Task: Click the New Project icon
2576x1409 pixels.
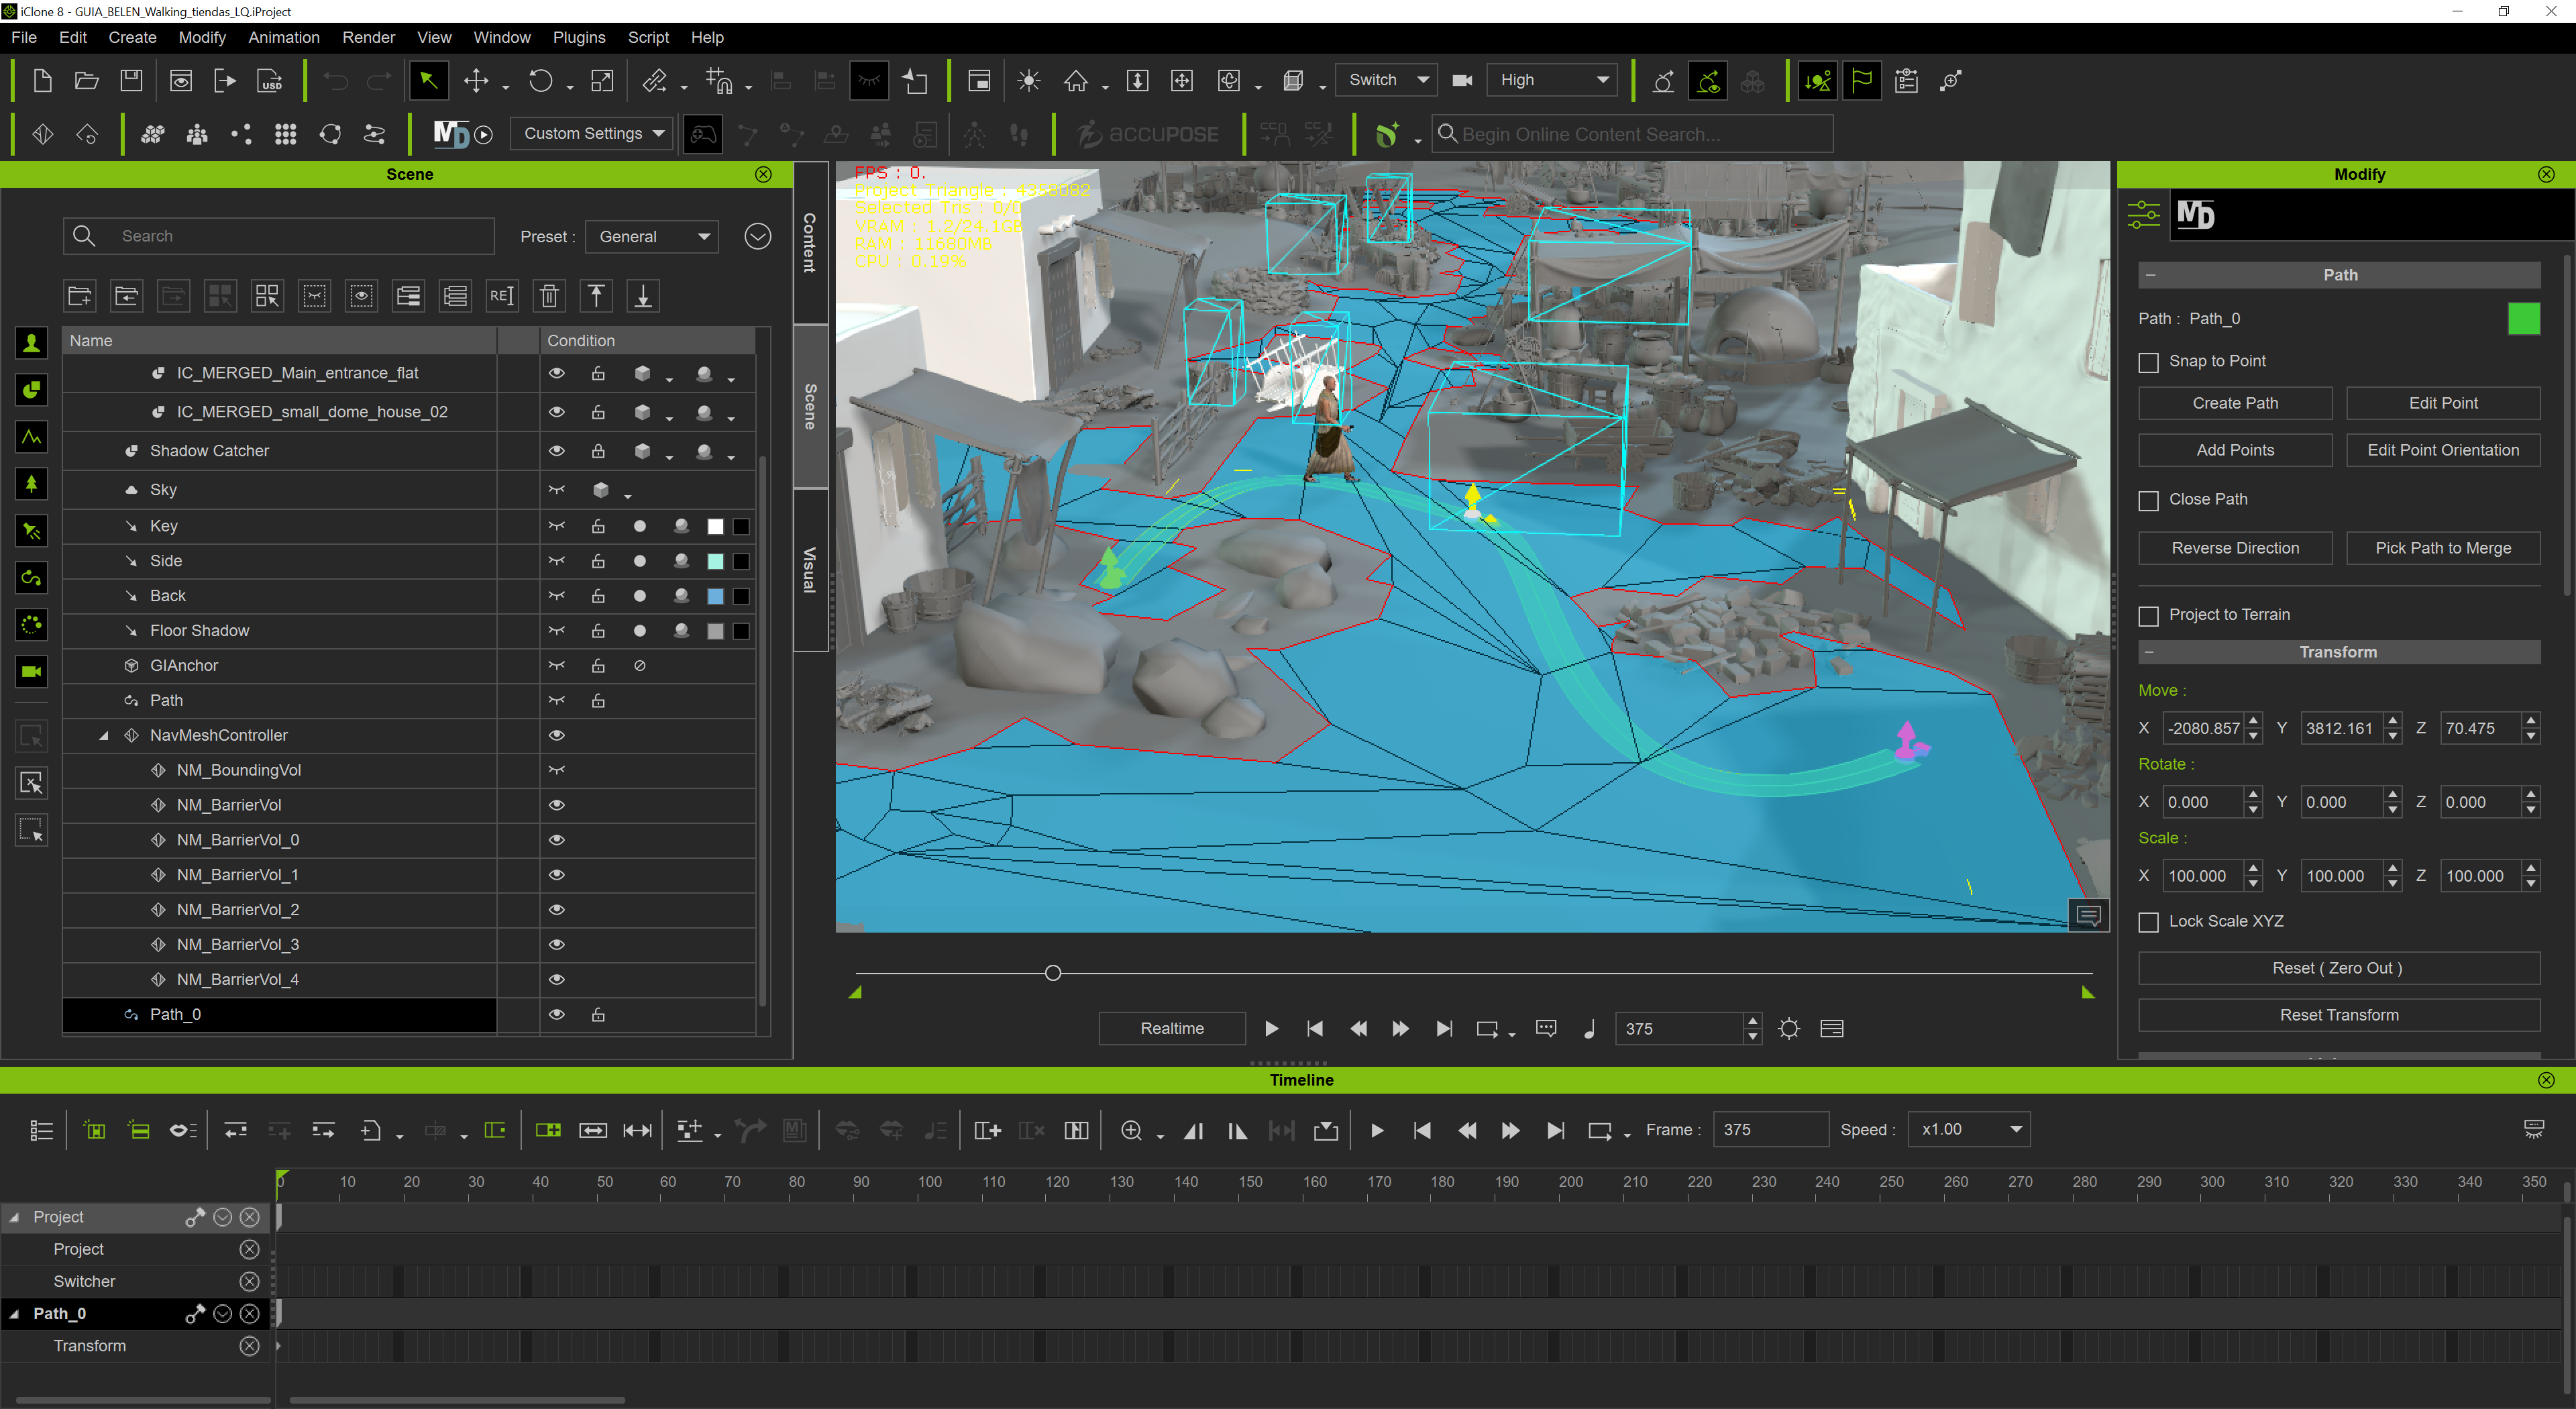Action: pyautogui.click(x=42, y=81)
